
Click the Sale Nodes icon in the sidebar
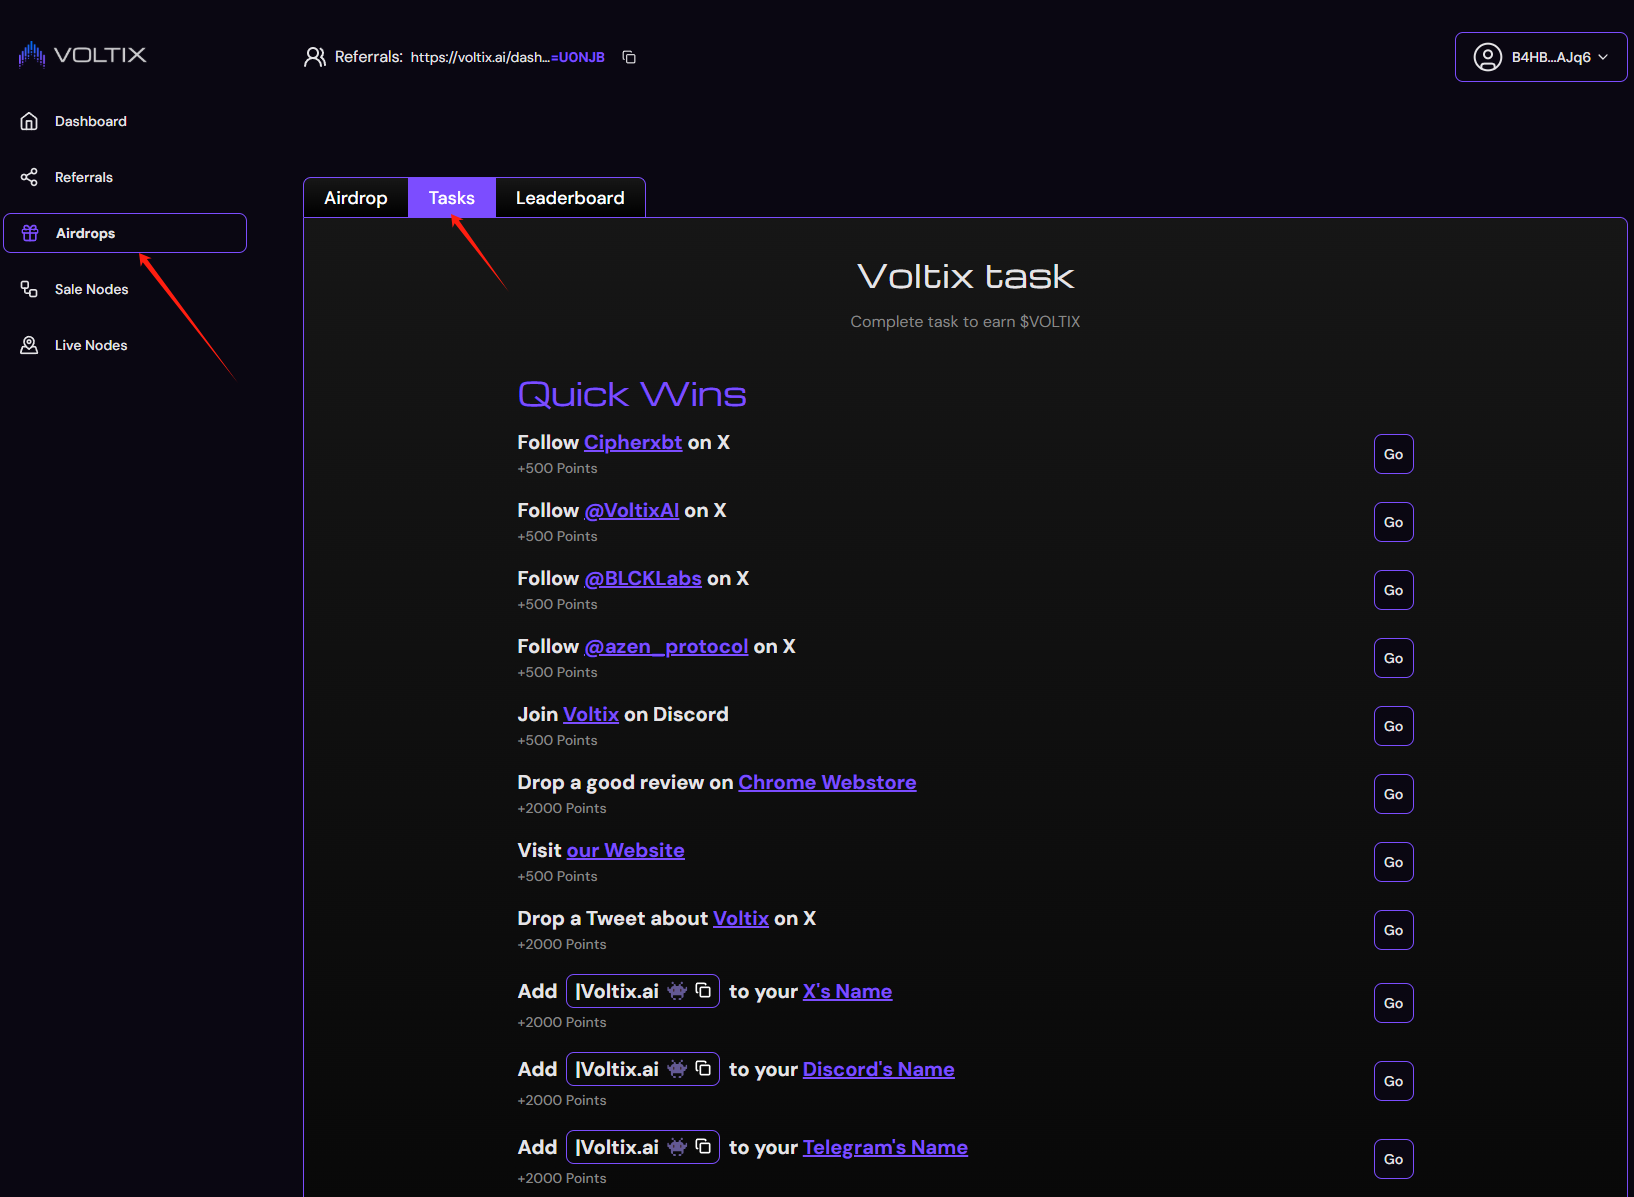tap(29, 289)
